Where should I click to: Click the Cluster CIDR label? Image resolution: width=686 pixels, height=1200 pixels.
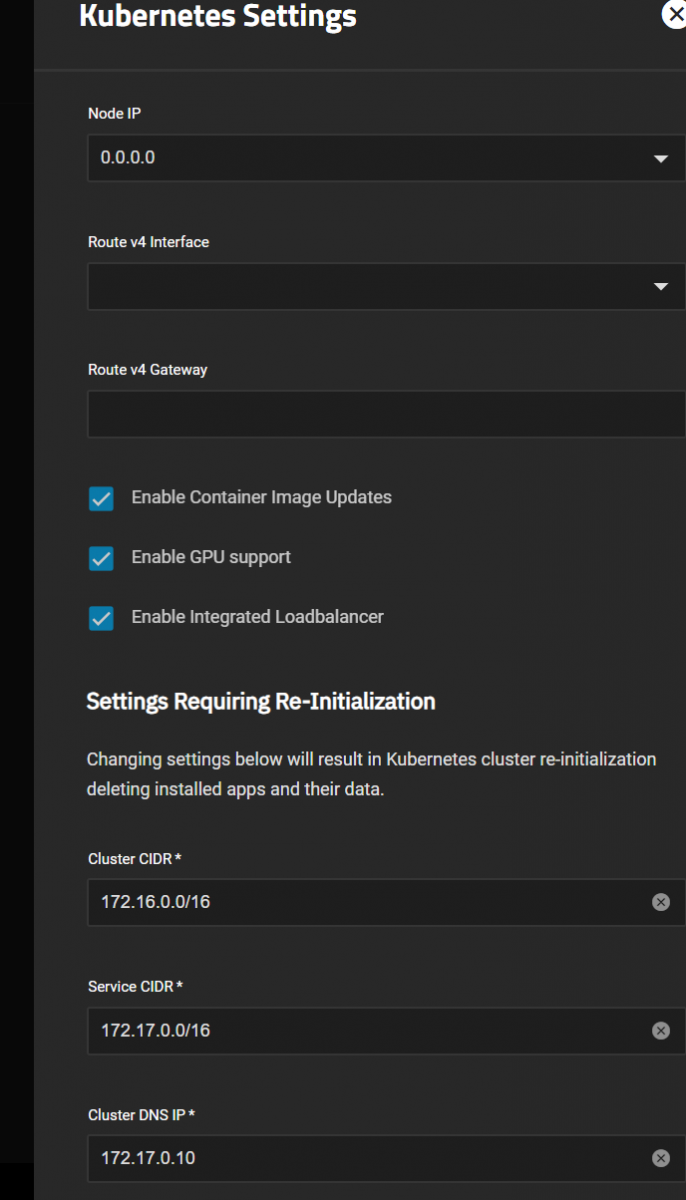tap(134, 859)
